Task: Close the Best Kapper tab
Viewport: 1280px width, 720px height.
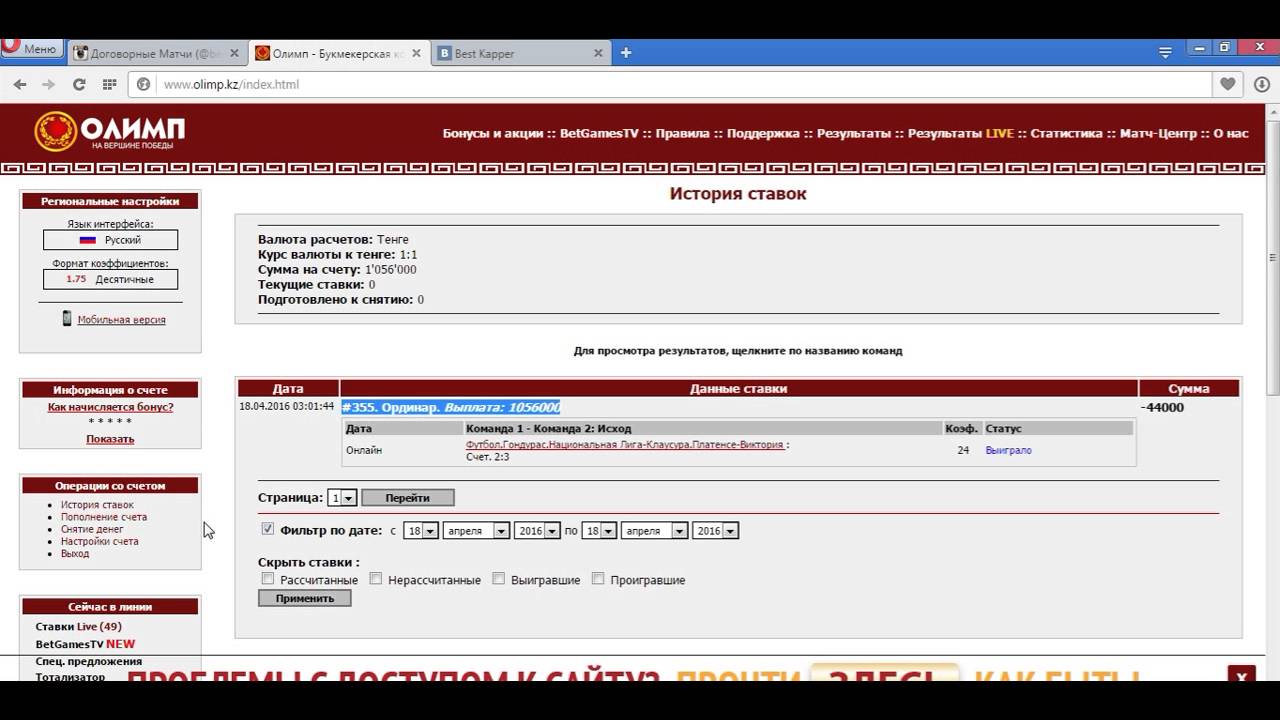Action: pos(598,53)
